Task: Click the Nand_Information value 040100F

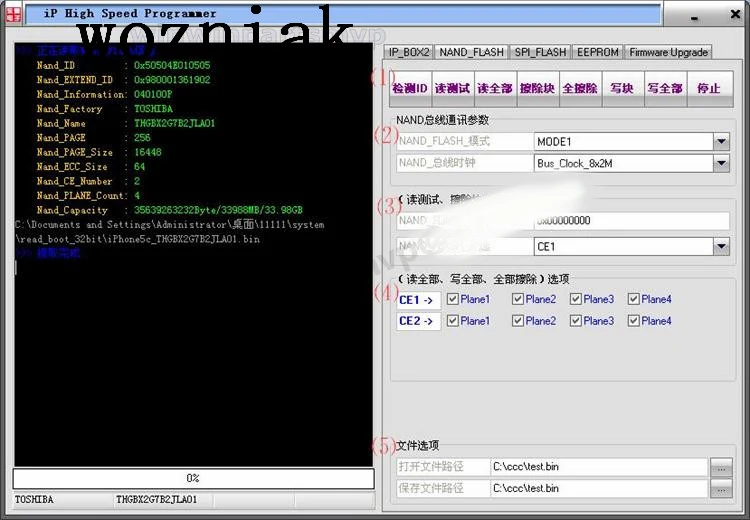Action: coord(153,94)
